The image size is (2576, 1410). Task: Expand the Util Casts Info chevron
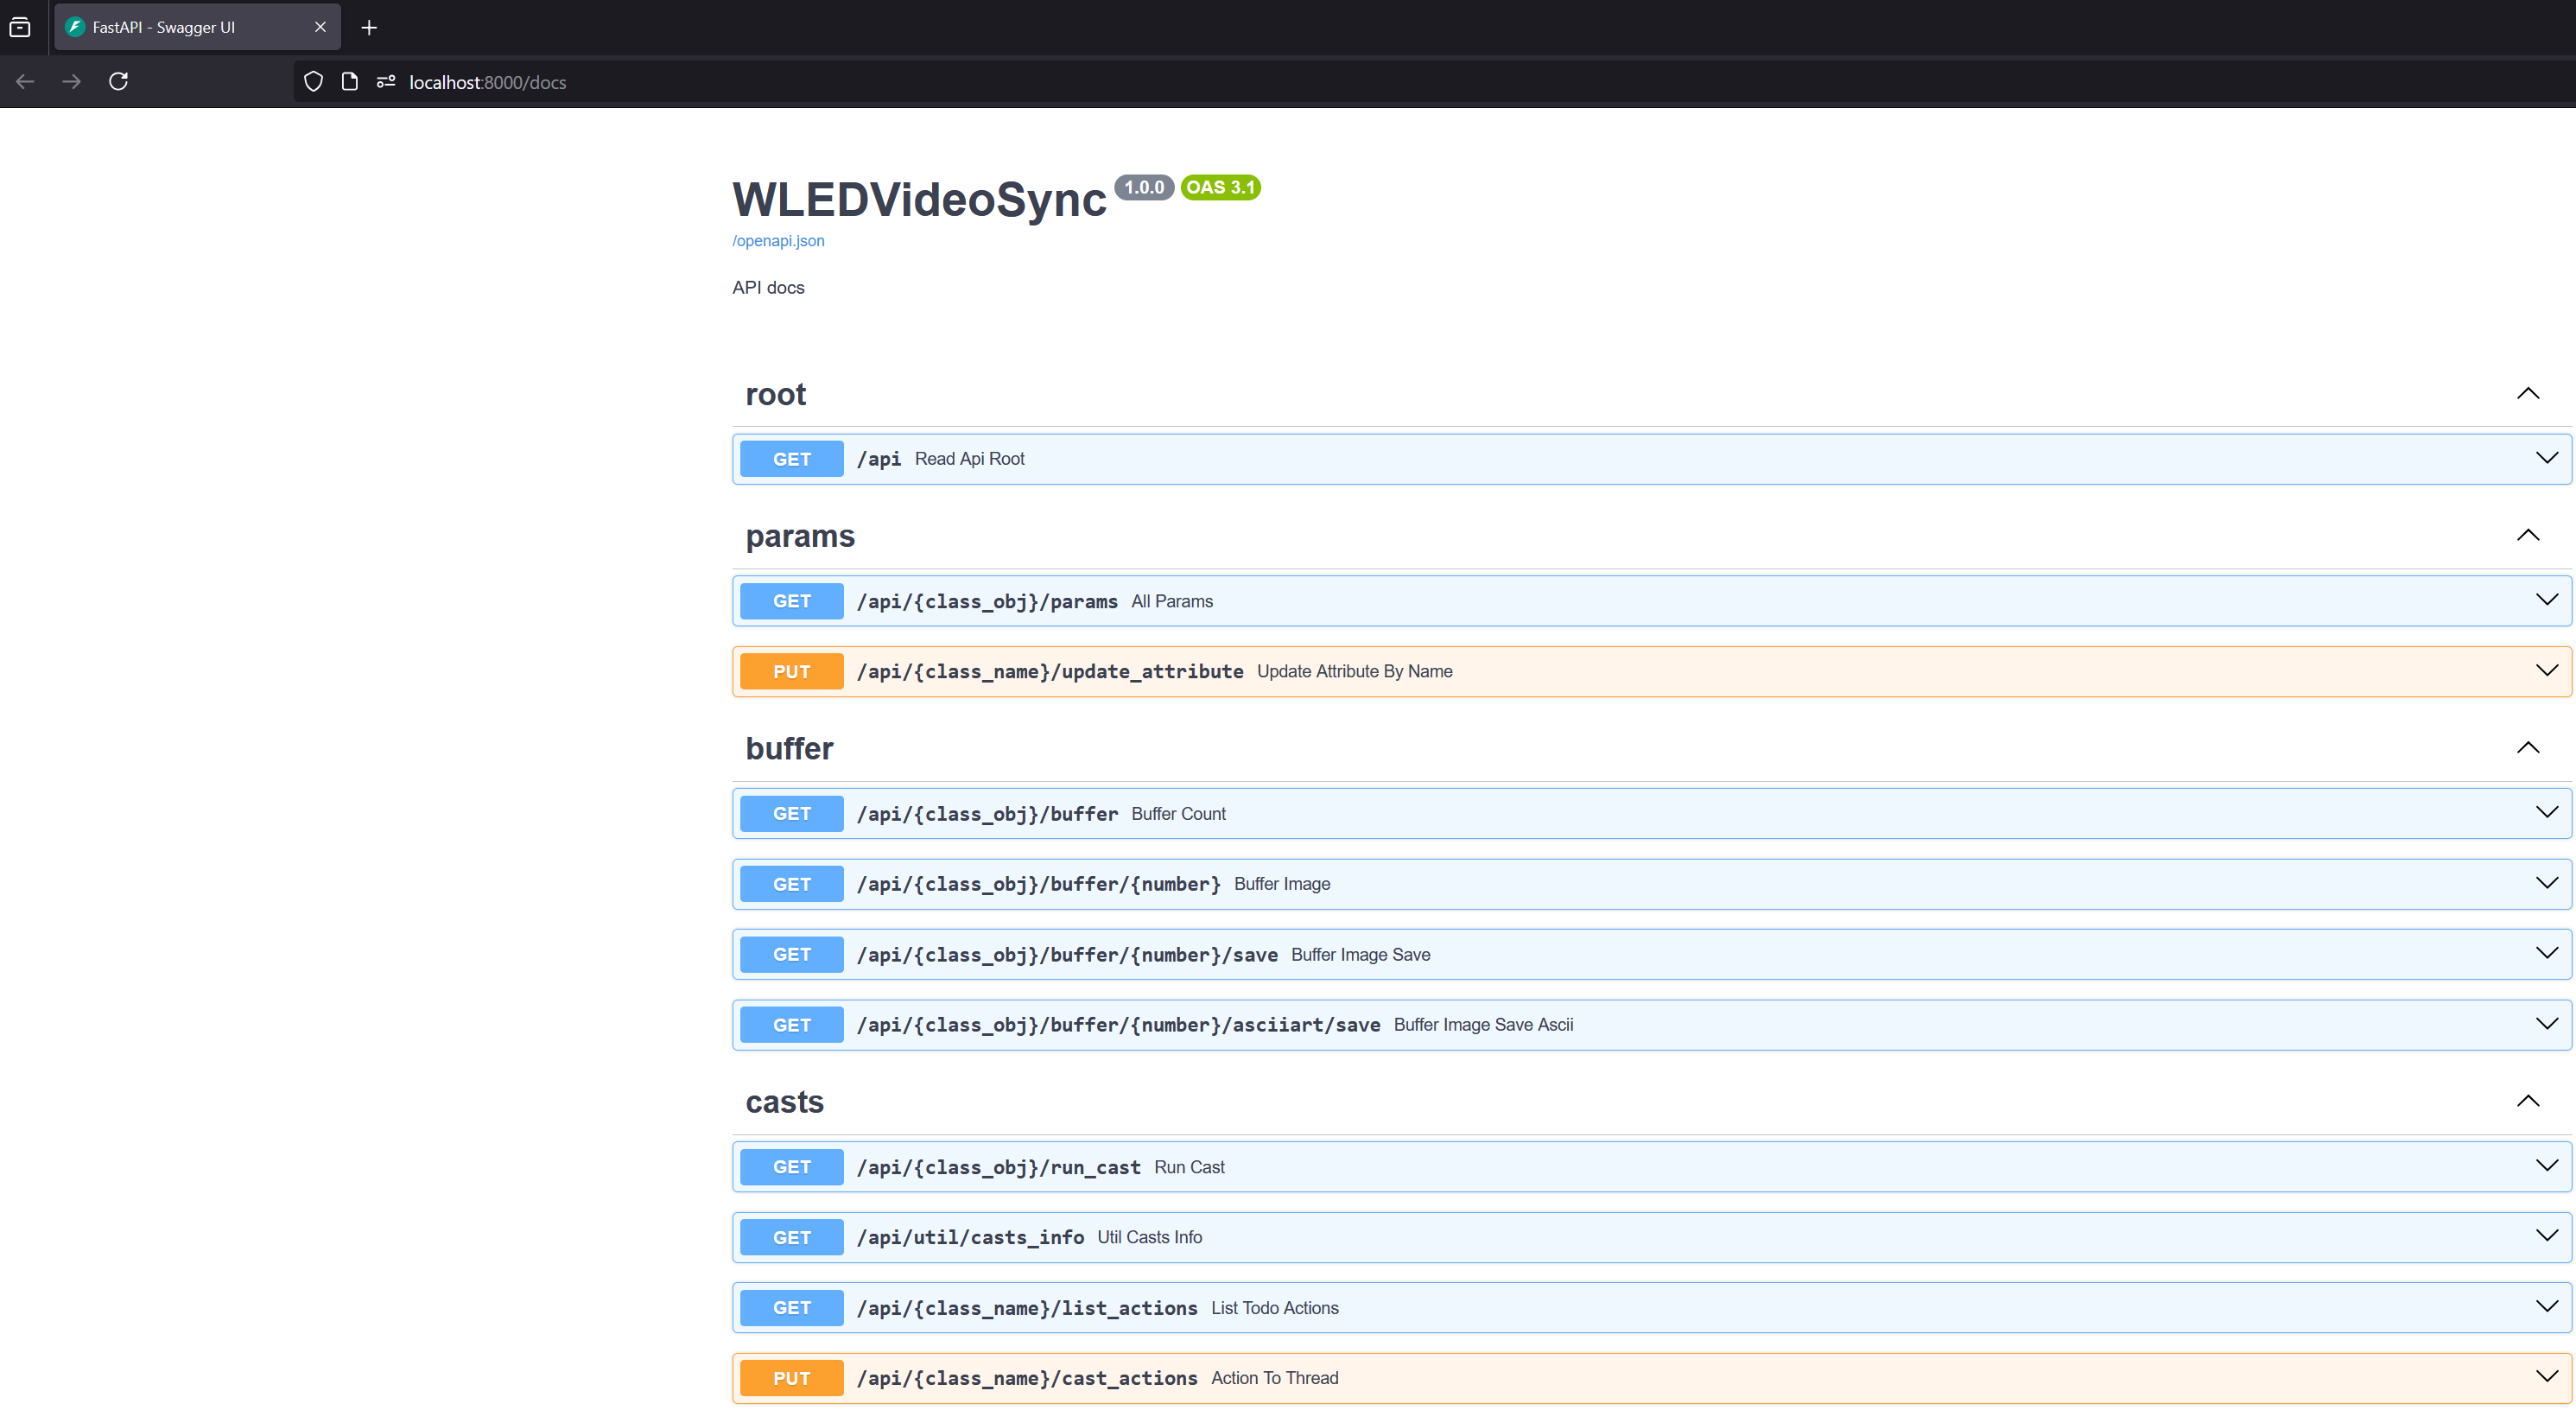click(2547, 1237)
